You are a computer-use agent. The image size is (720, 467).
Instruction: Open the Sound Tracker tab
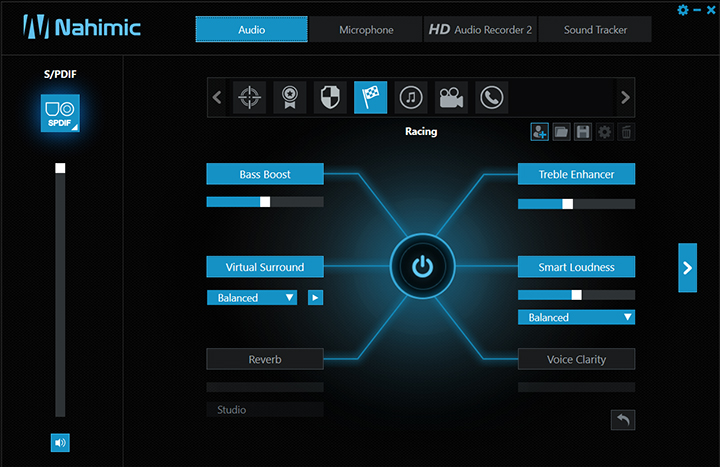point(595,29)
